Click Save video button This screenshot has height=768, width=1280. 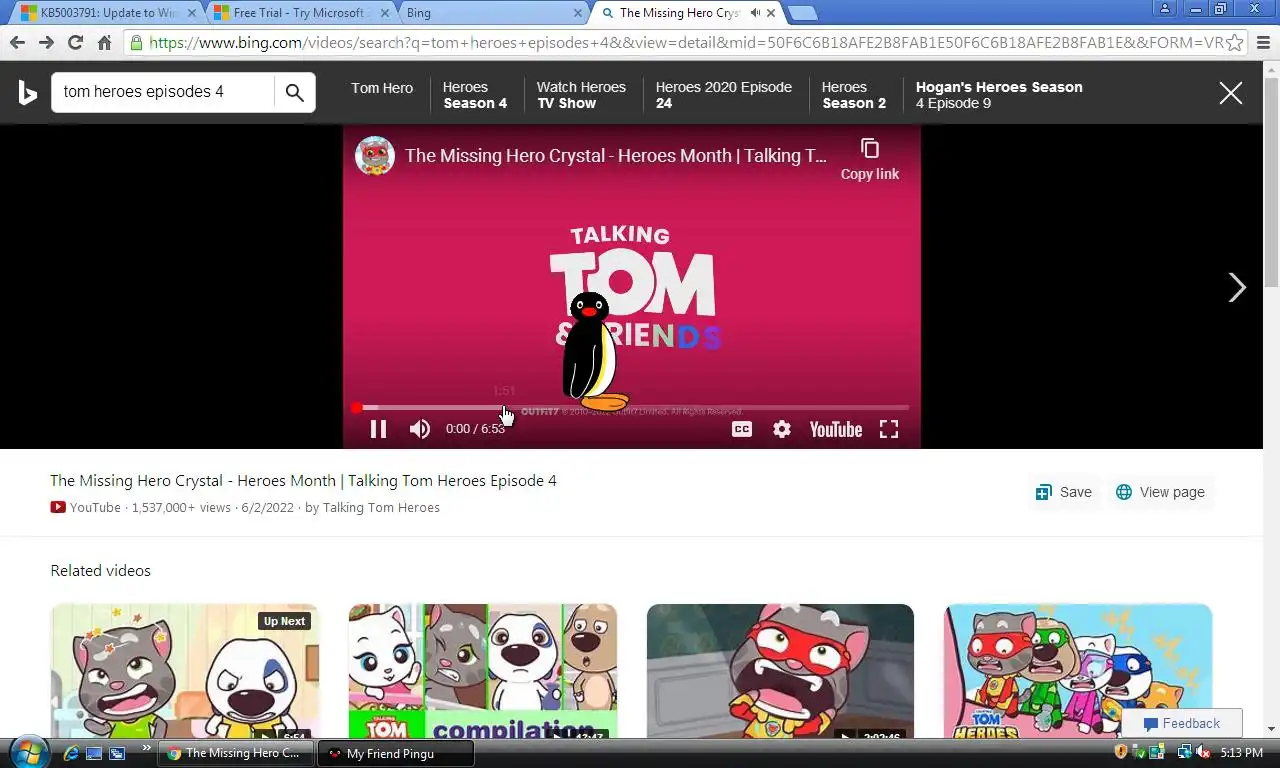1063,492
